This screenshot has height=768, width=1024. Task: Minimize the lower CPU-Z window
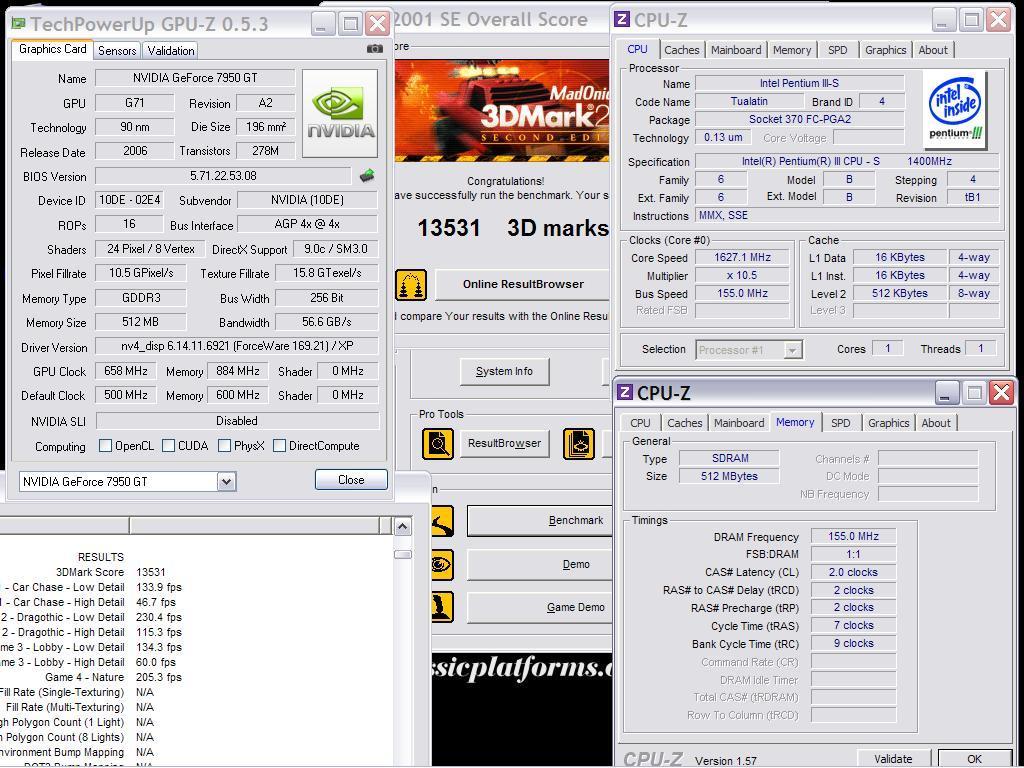946,392
